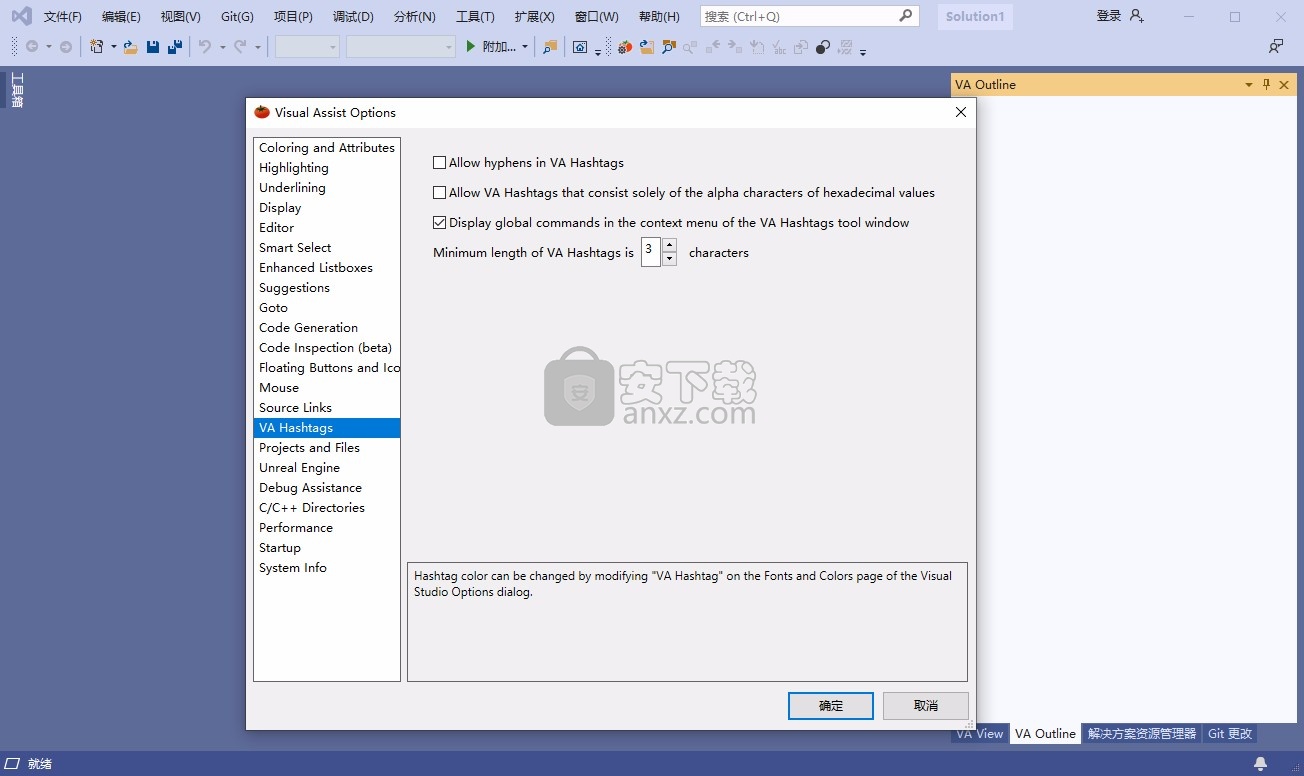Click the Visual Studio logo icon
The width and height of the screenshot is (1304, 776).
(x=21, y=16)
